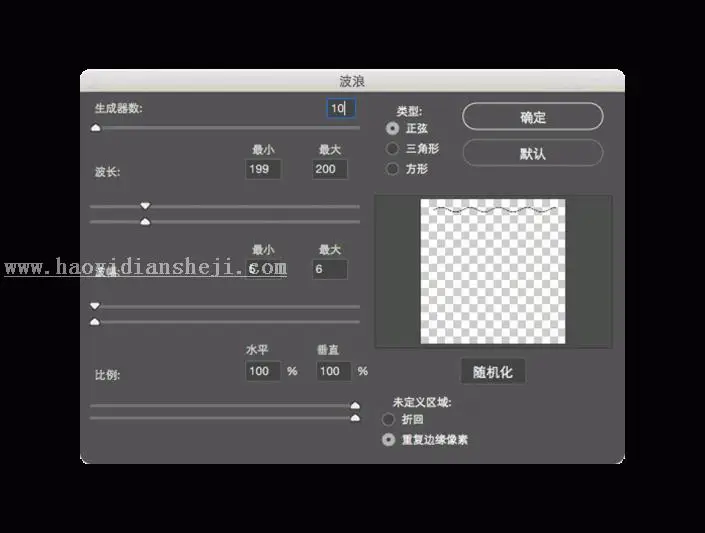Select the 正弦 wave type
Image resolution: width=705 pixels, height=533 pixels.
(393, 129)
